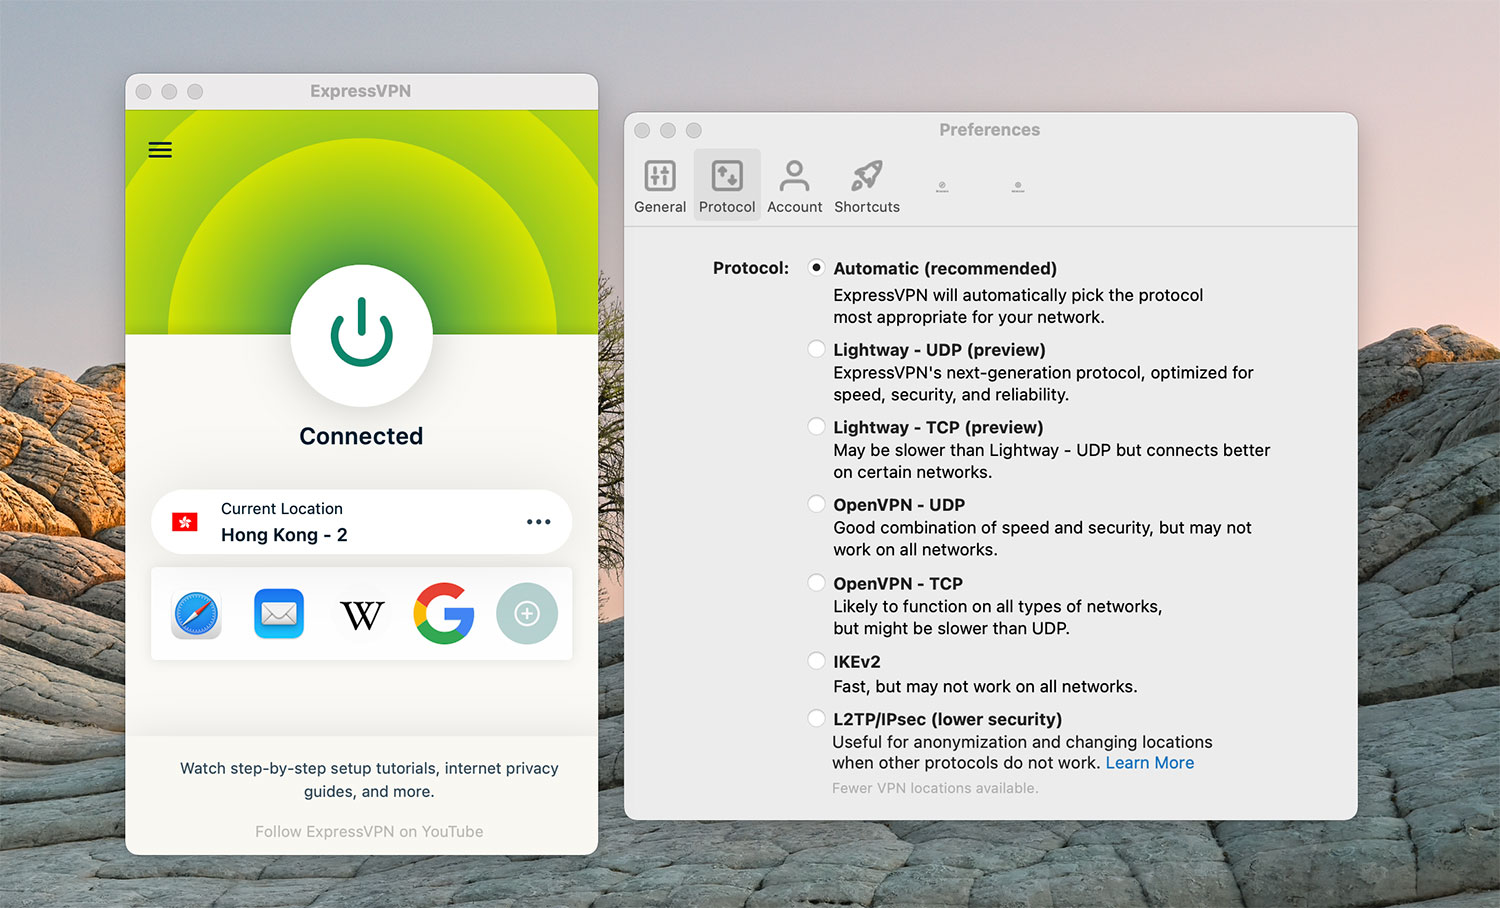Click 'Fewer VPN locations available.' note
This screenshot has height=908, width=1500.
935,788
